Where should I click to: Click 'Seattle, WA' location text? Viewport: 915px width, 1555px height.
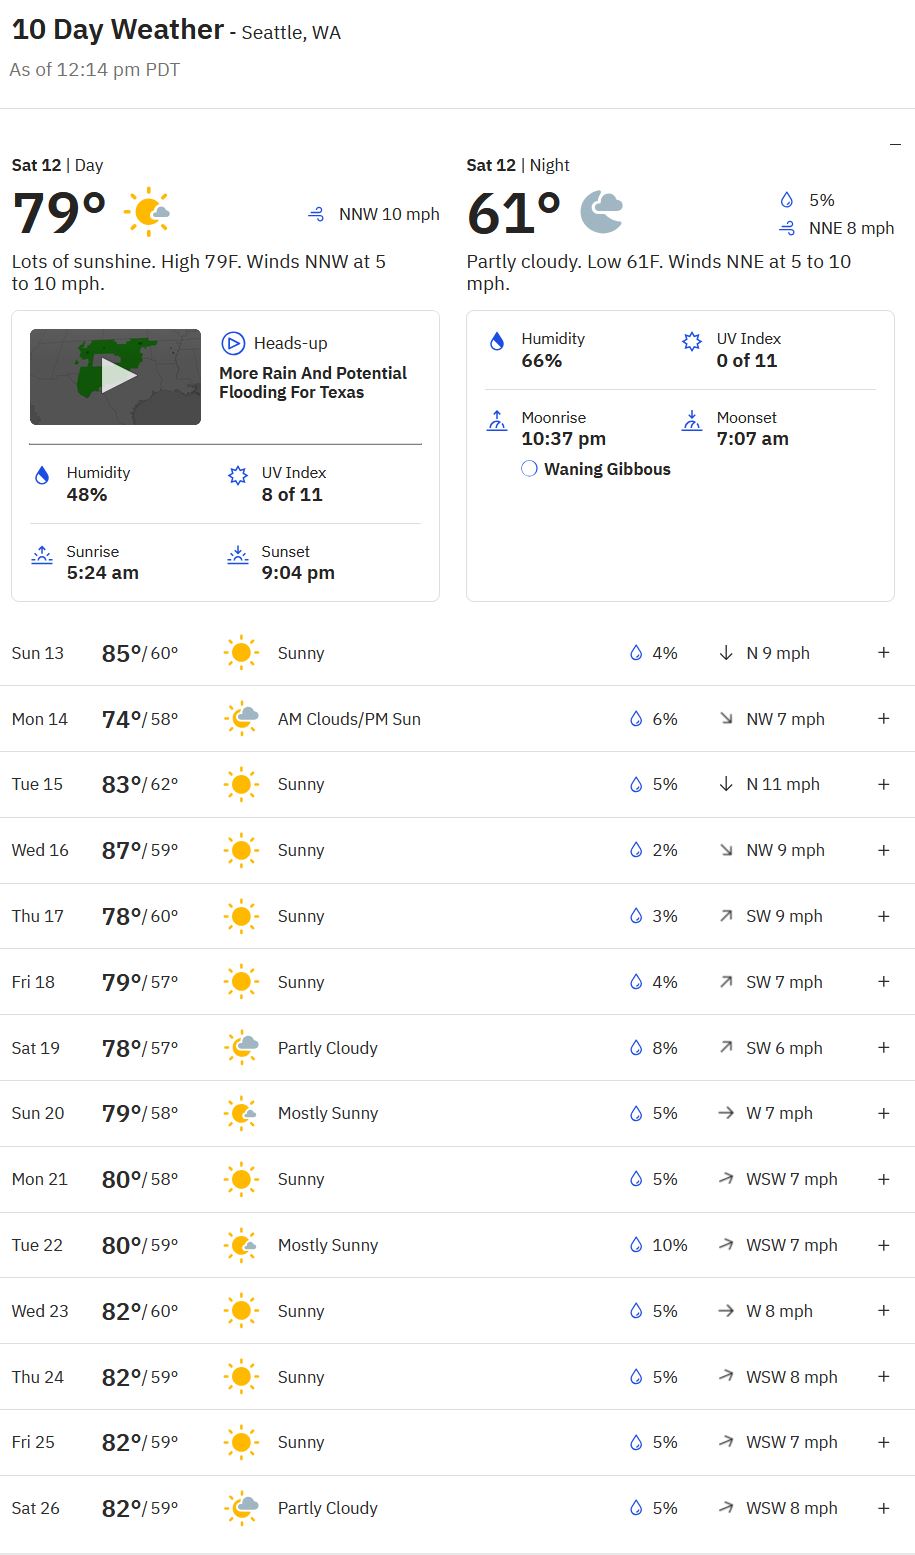coord(291,33)
